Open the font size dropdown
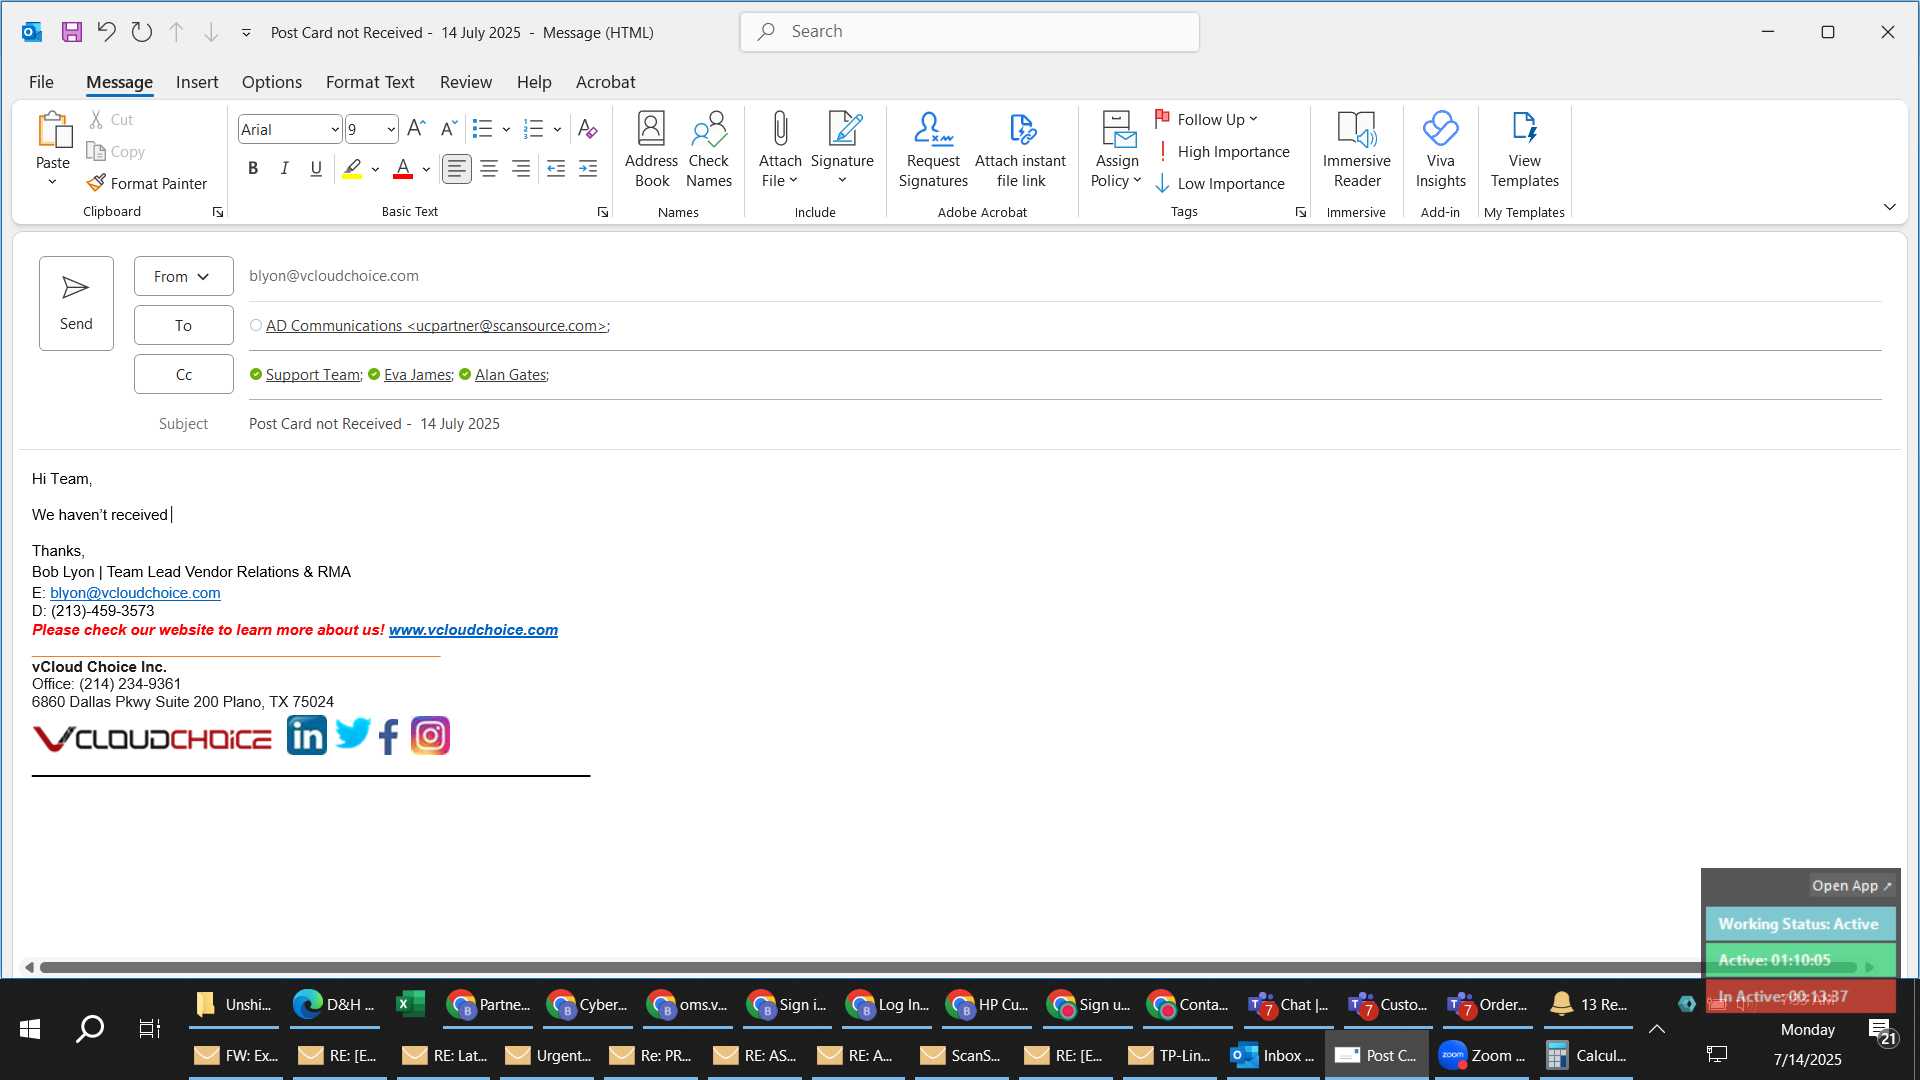 point(391,129)
